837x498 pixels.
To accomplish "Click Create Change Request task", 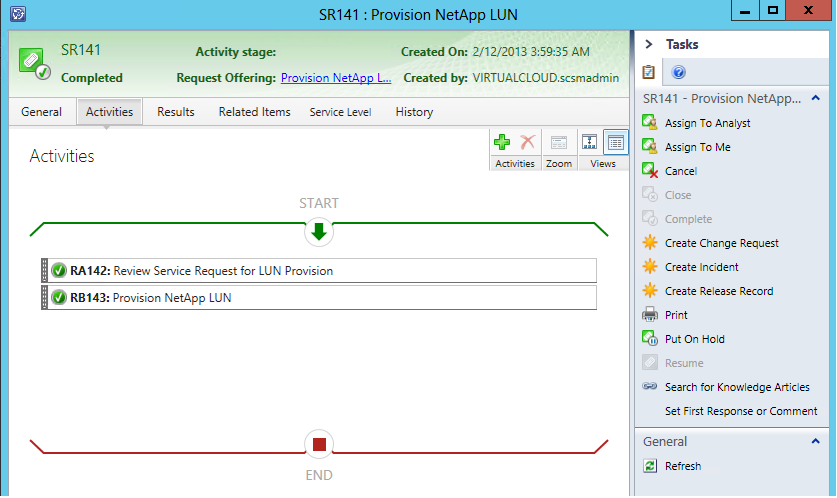I will coord(722,243).
